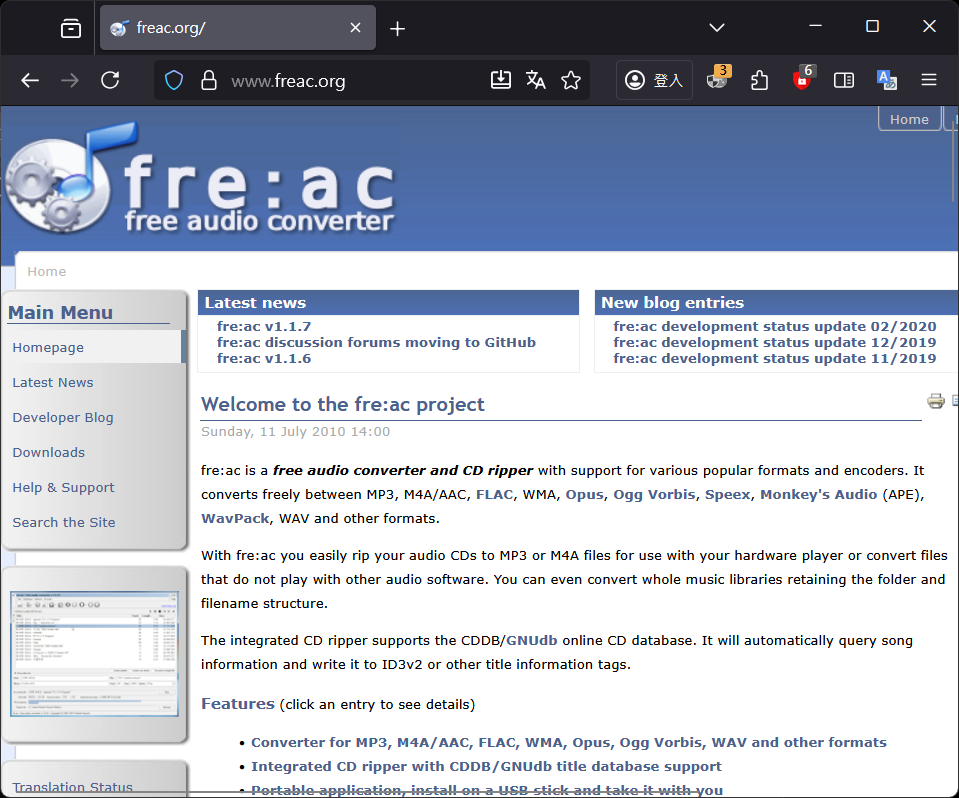Click the translate page icon
Viewport: 959px width, 798px height.
click(536, 81)
